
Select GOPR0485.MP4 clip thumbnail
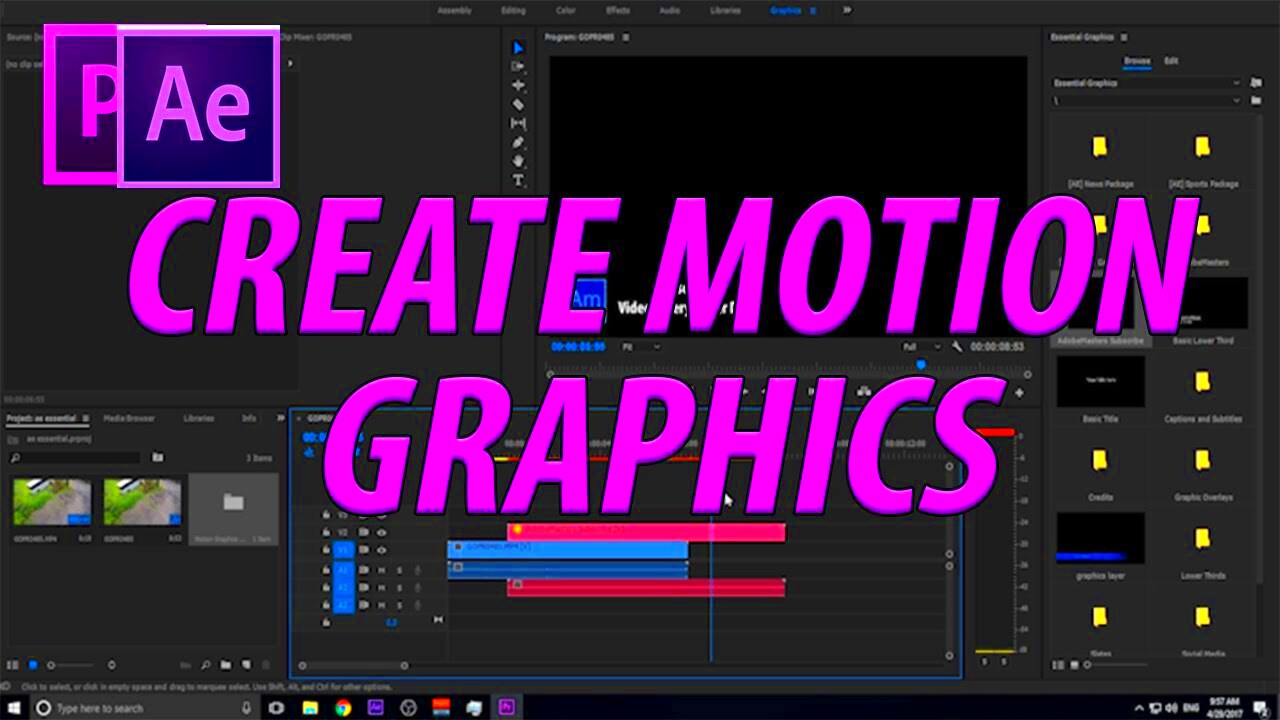(x=52, y=501)
